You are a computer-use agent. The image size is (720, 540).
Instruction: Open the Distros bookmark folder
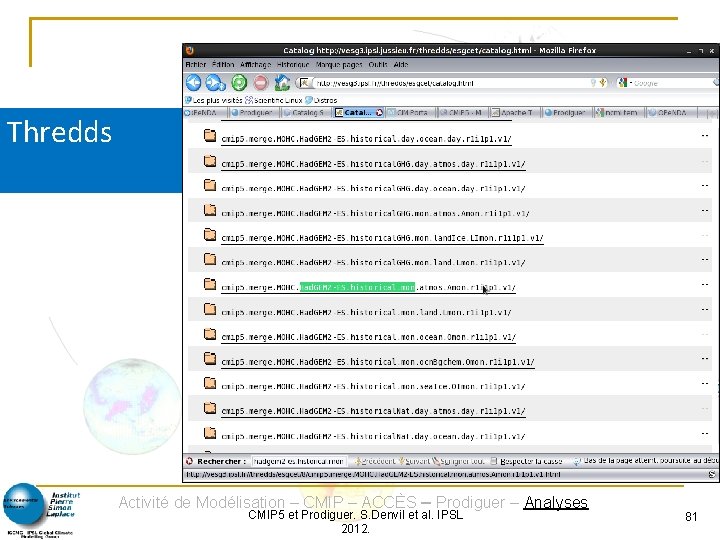pos(321,100)
